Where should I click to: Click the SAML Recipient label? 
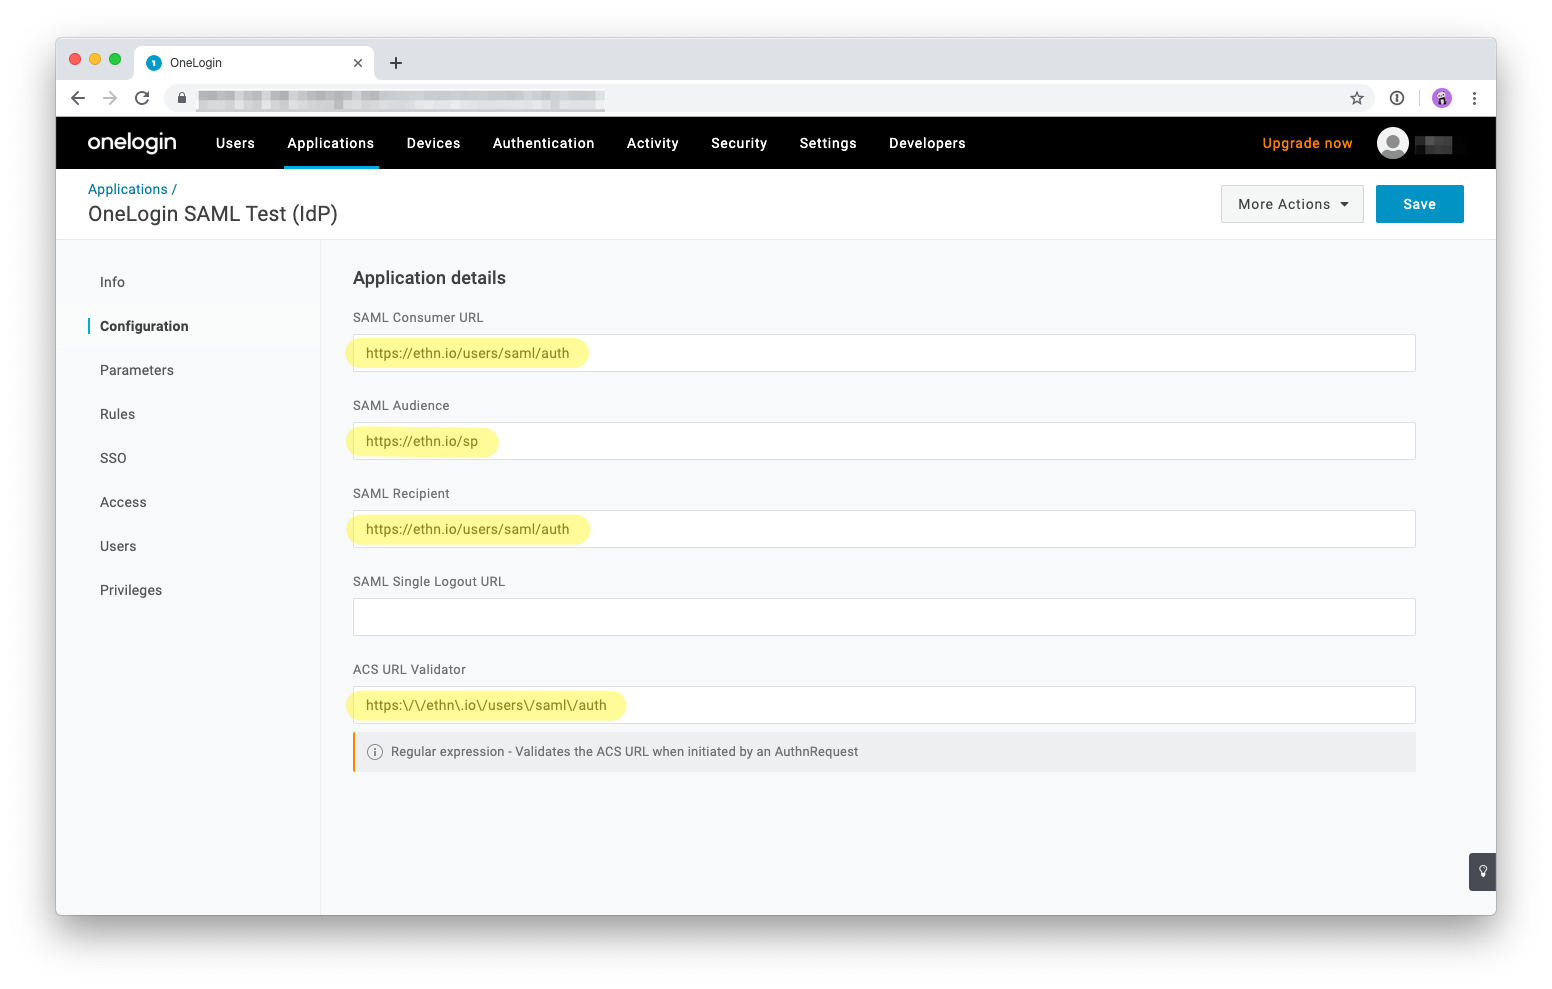click(401, 494)
